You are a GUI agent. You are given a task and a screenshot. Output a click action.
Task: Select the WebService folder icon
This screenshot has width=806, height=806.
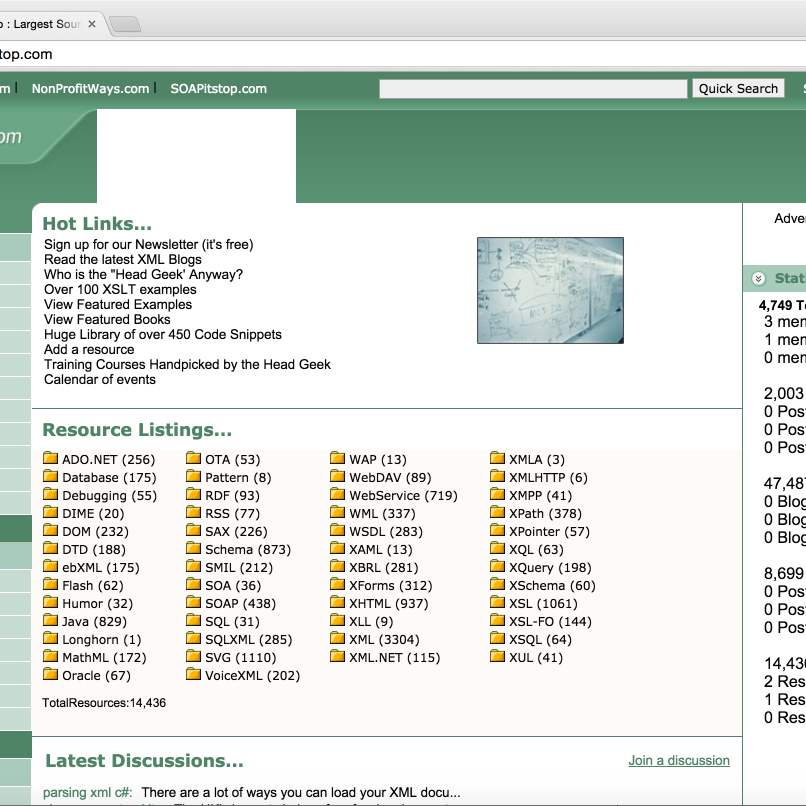pyautogui.click(x=337, y=493)
